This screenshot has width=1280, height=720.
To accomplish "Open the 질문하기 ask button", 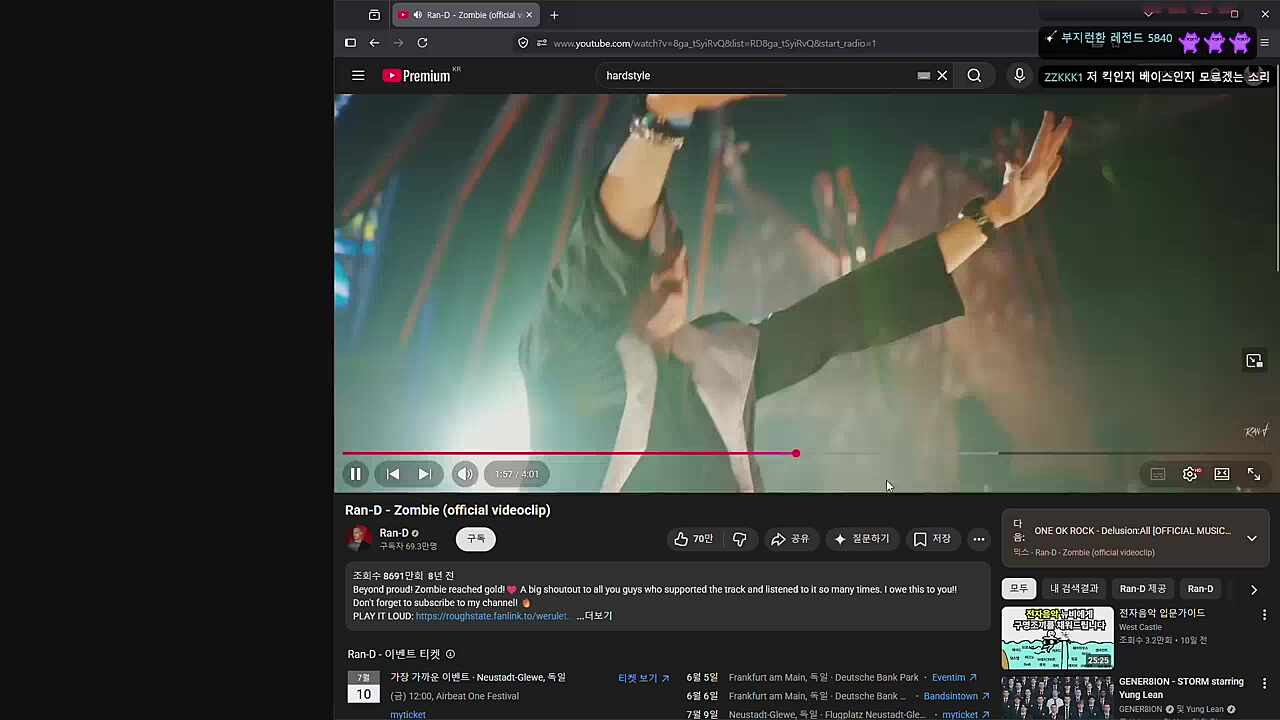I will click(862, 539).
